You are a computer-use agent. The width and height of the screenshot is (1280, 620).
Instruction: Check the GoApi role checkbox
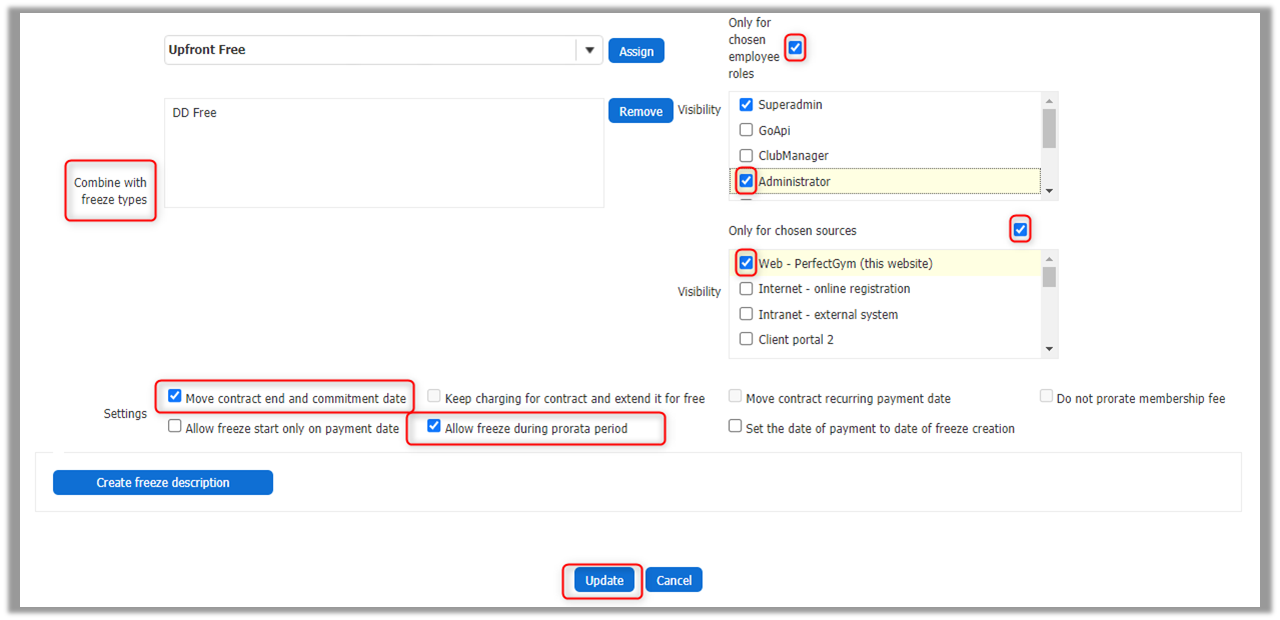tap(746, 130)
